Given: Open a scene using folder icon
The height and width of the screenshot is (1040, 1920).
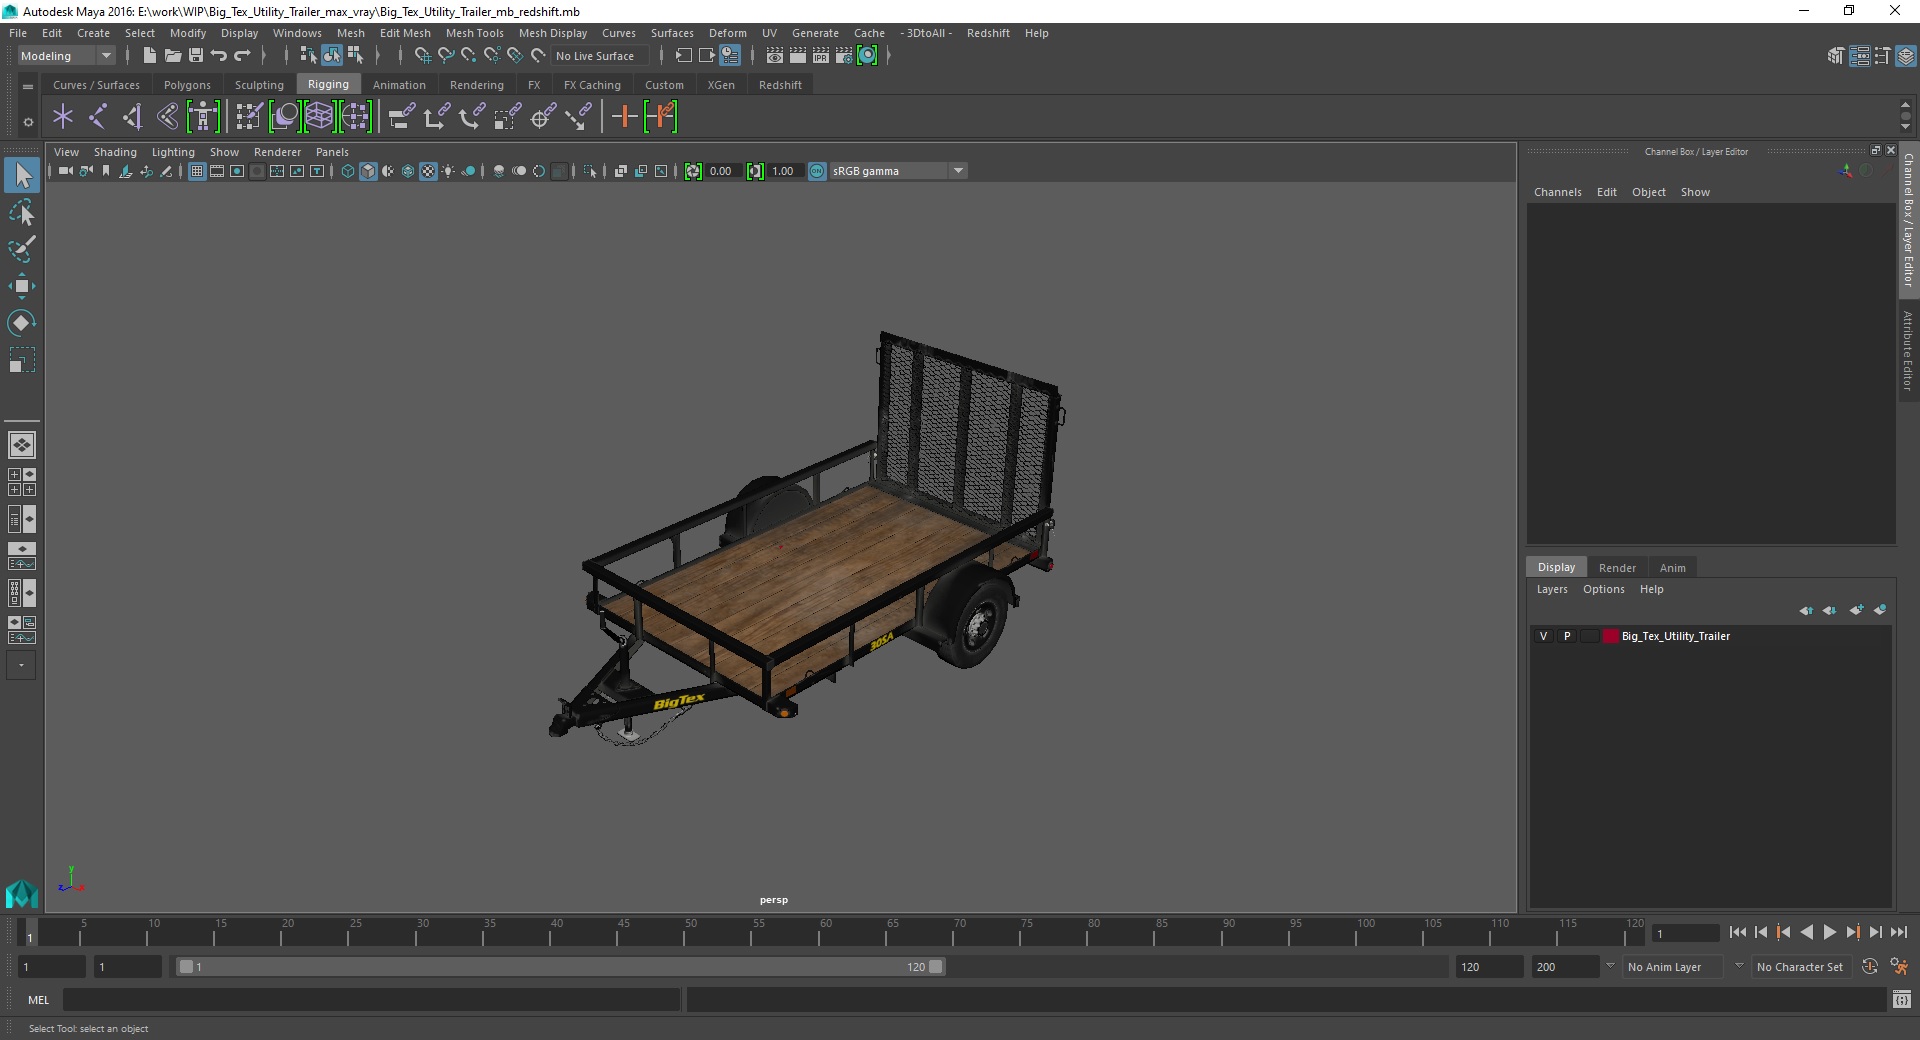Looking at the screenshot, I should [172, 56].
